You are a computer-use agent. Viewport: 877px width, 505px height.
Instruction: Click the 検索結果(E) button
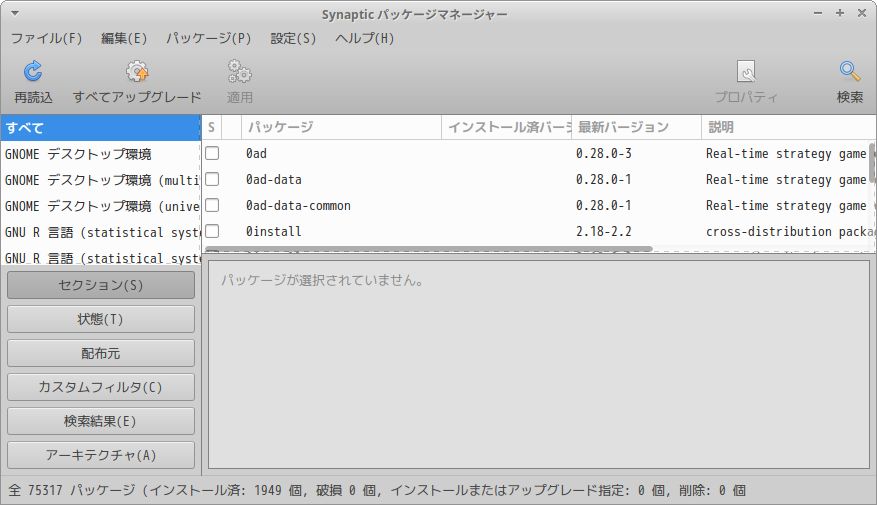(x=101, y=421)
